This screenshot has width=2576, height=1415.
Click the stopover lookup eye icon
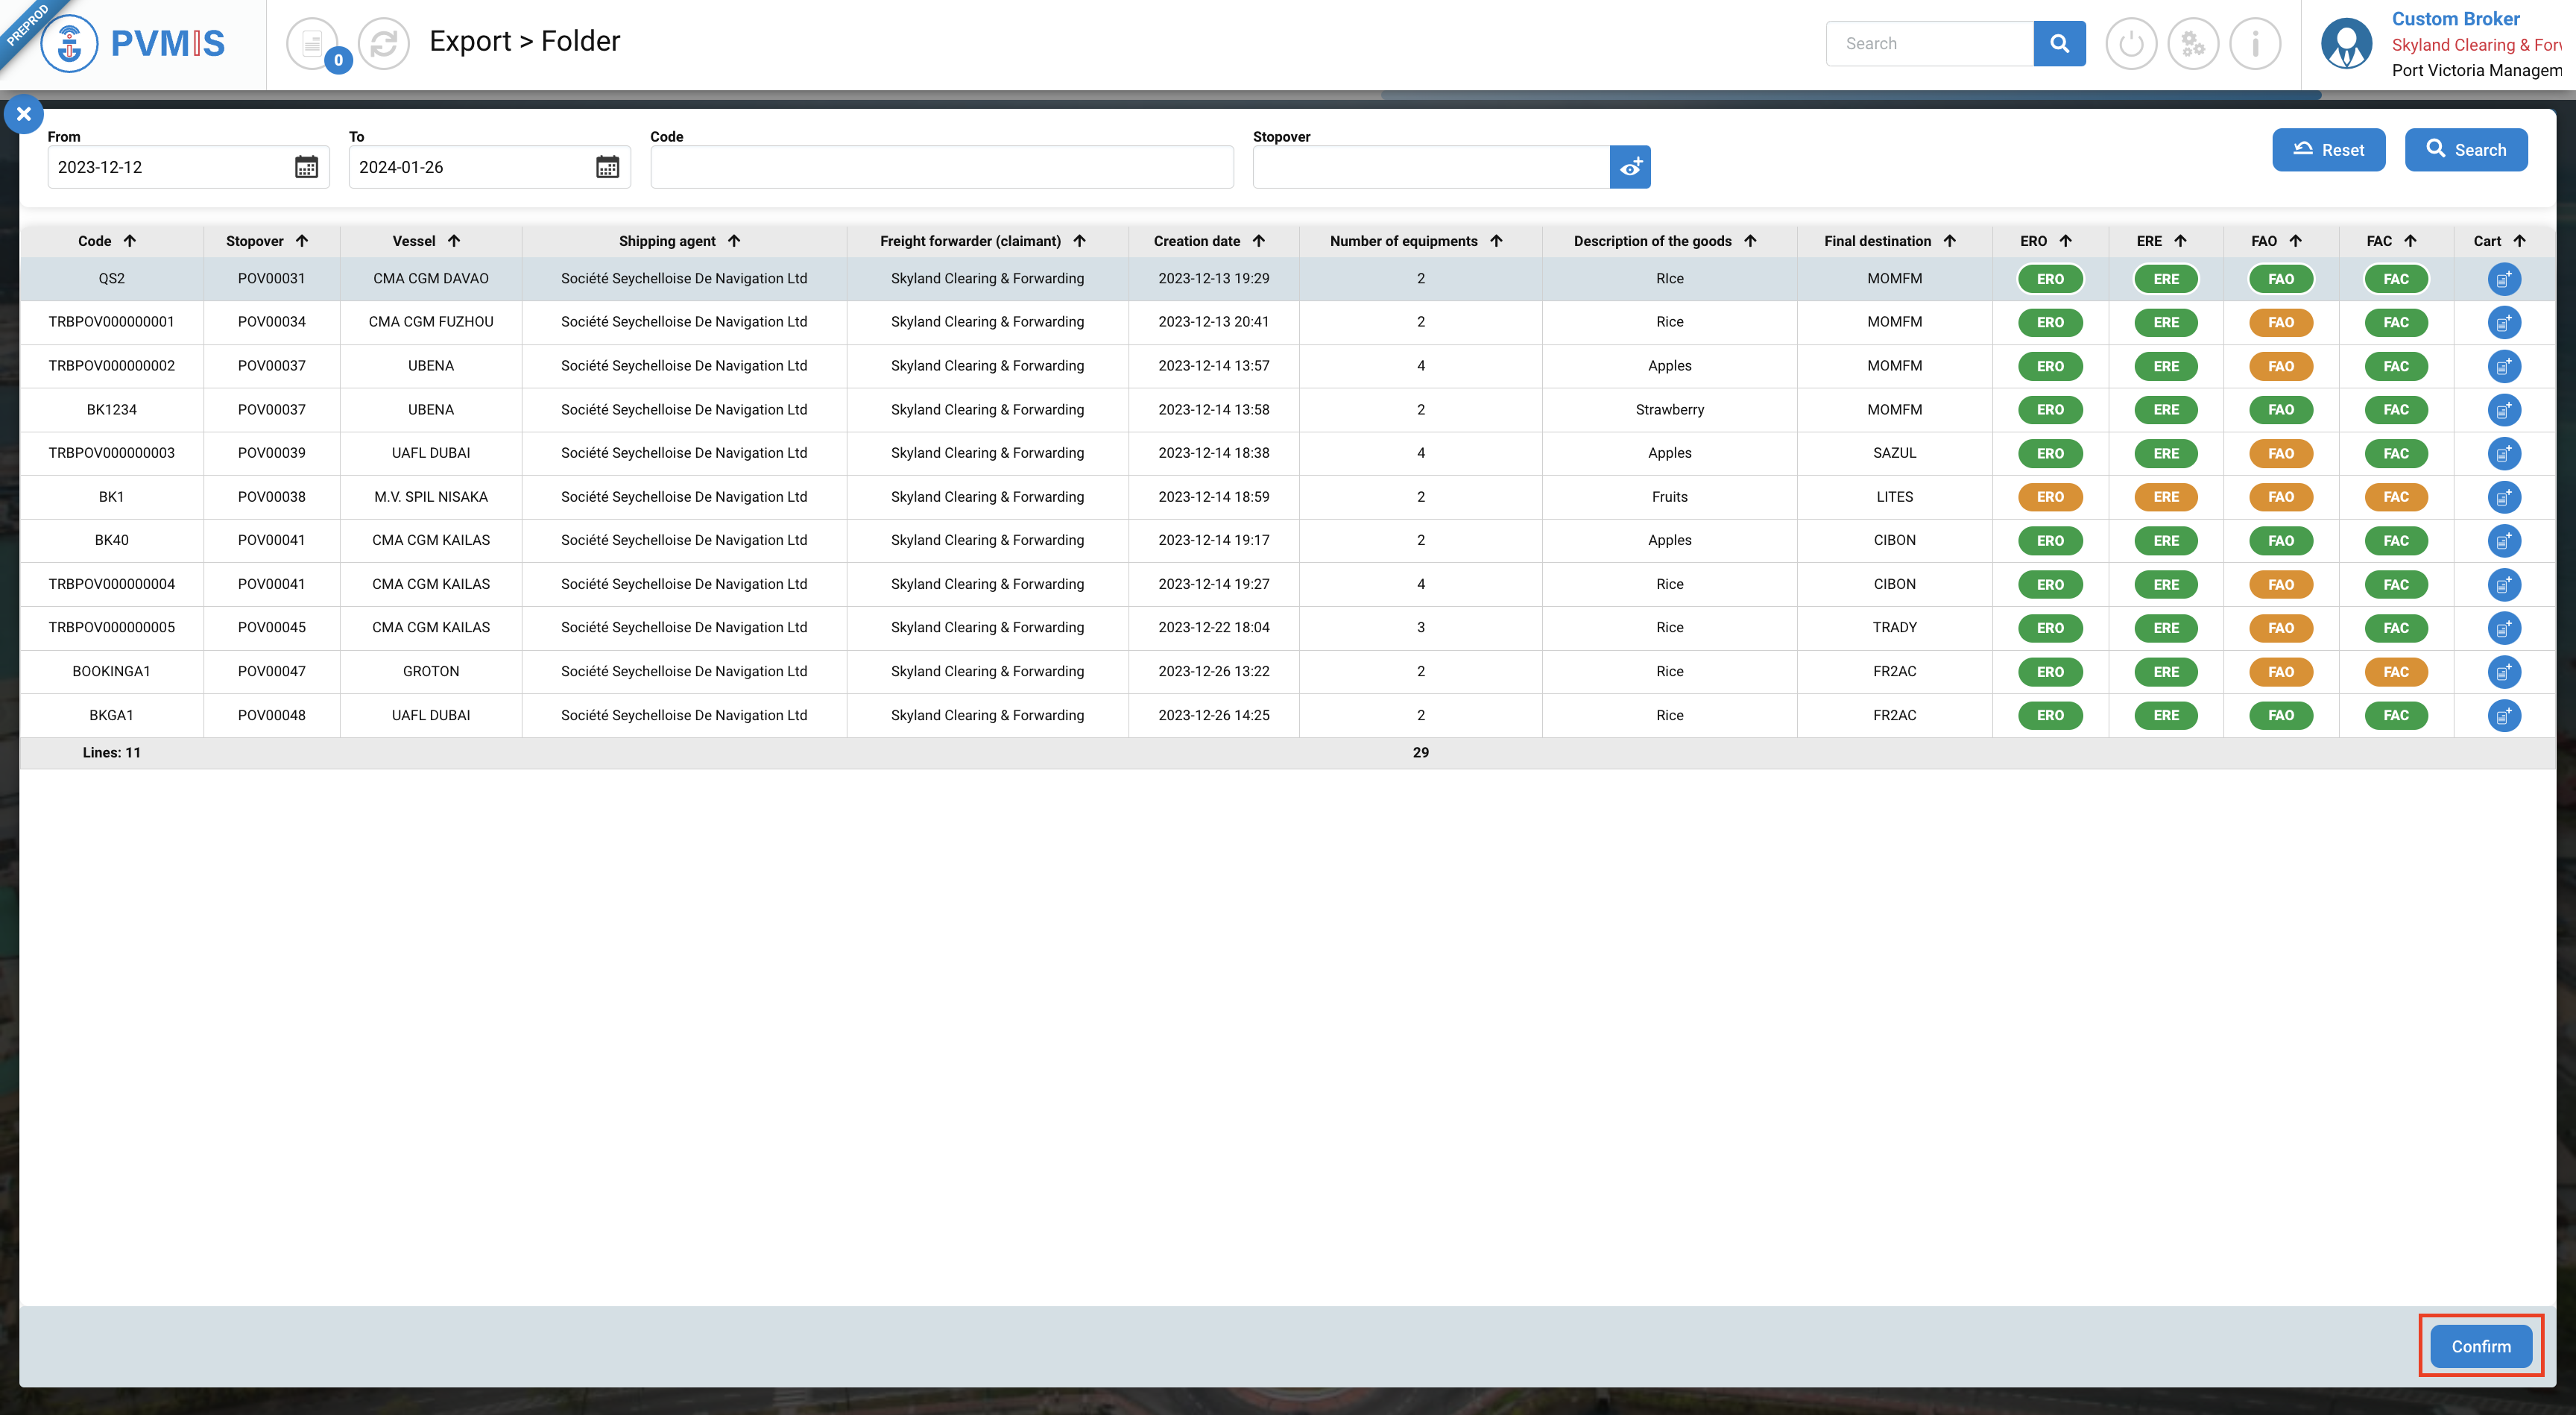pos(1630,167)
